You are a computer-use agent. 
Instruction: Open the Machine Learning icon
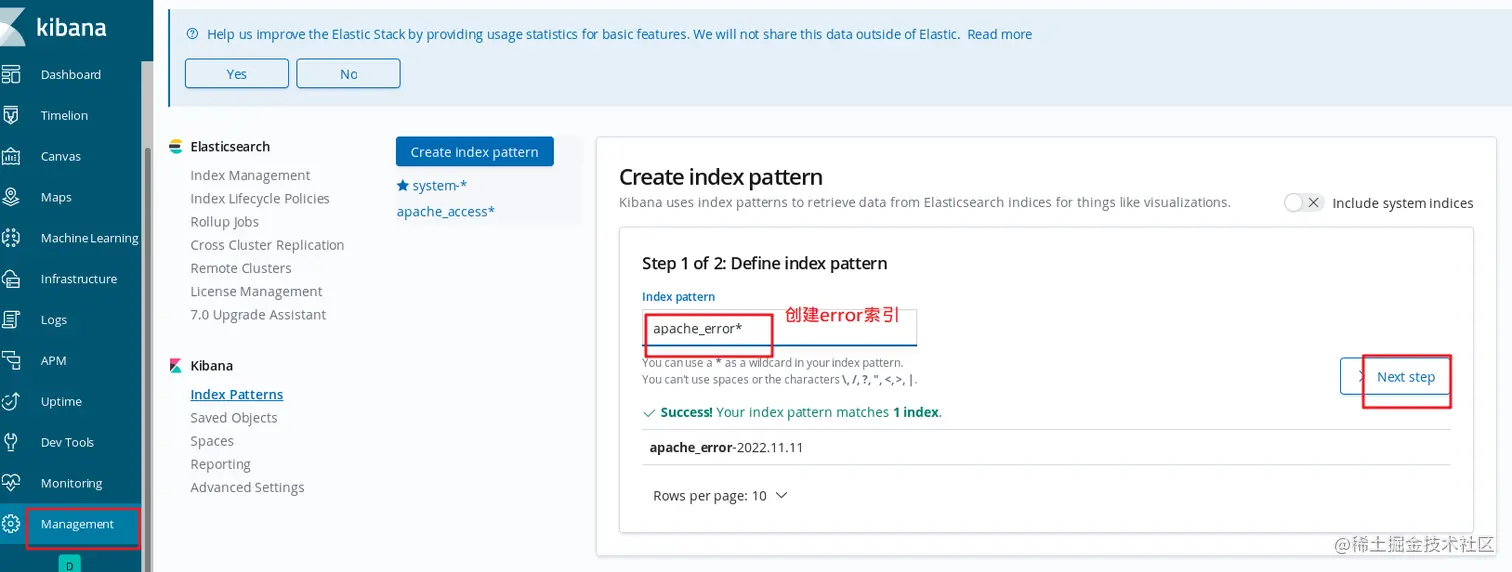tap(11, 238)
